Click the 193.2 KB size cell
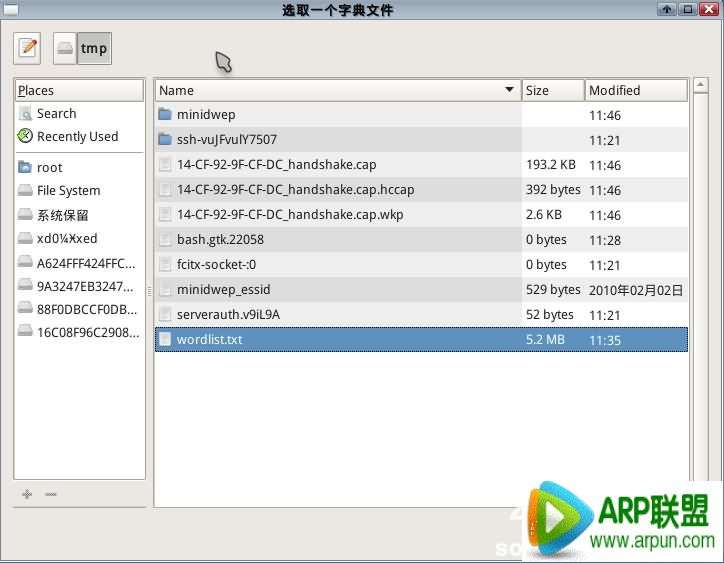Viewport: 724px width, 563px height. click(551, 164)
